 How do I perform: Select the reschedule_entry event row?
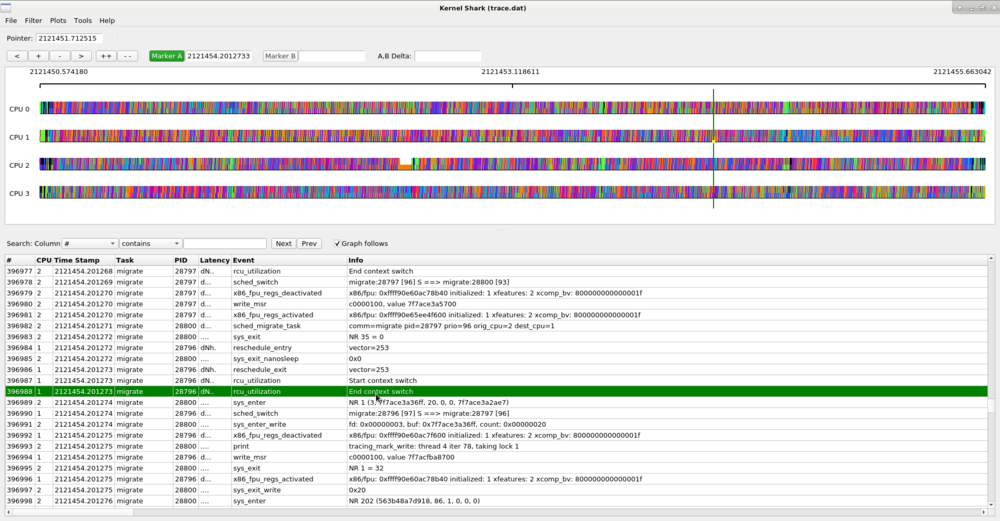[x=496, y=348]
